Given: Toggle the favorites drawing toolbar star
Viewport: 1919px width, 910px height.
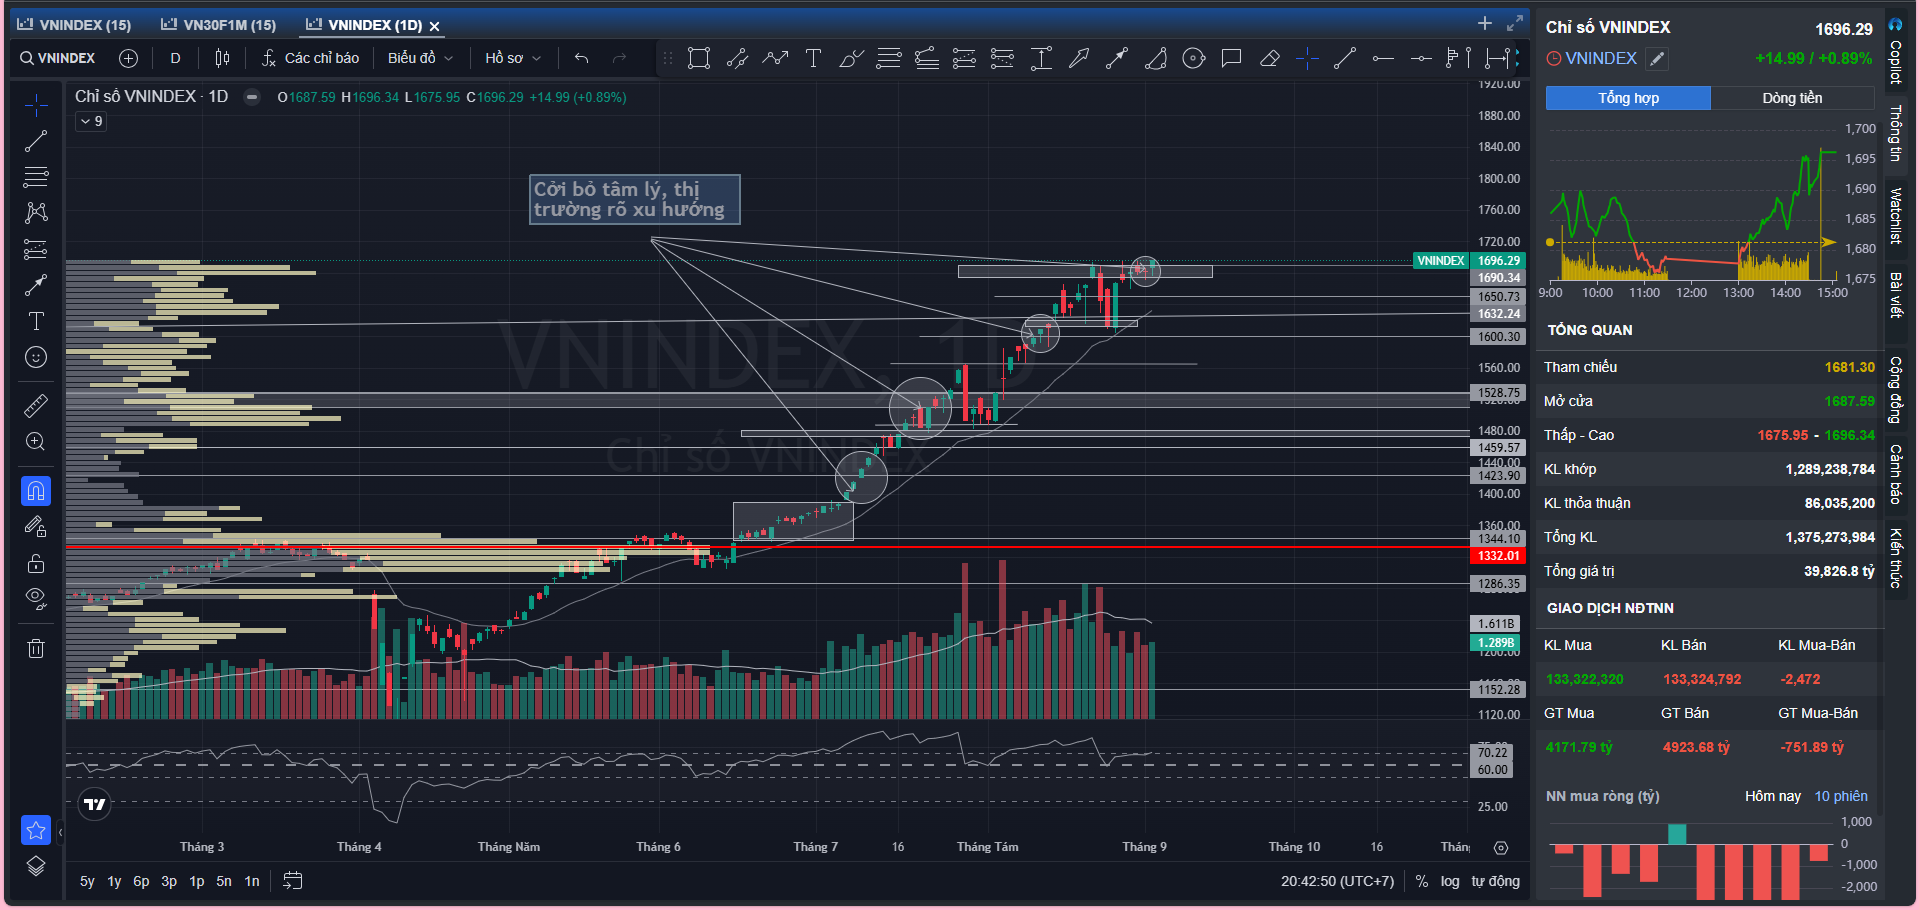Looking at the screenshot, I should 36,830.
